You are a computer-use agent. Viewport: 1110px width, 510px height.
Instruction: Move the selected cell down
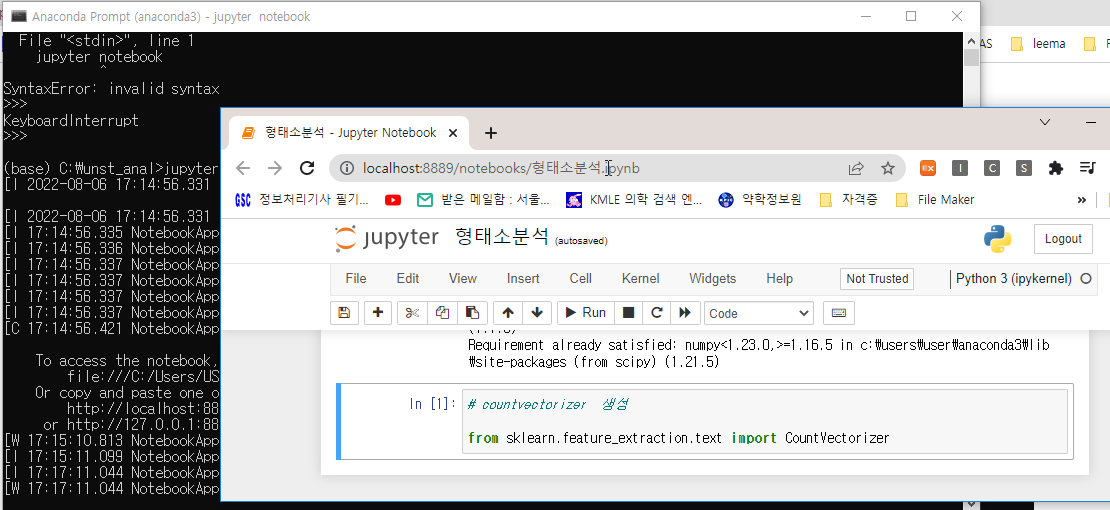(537, 312)
